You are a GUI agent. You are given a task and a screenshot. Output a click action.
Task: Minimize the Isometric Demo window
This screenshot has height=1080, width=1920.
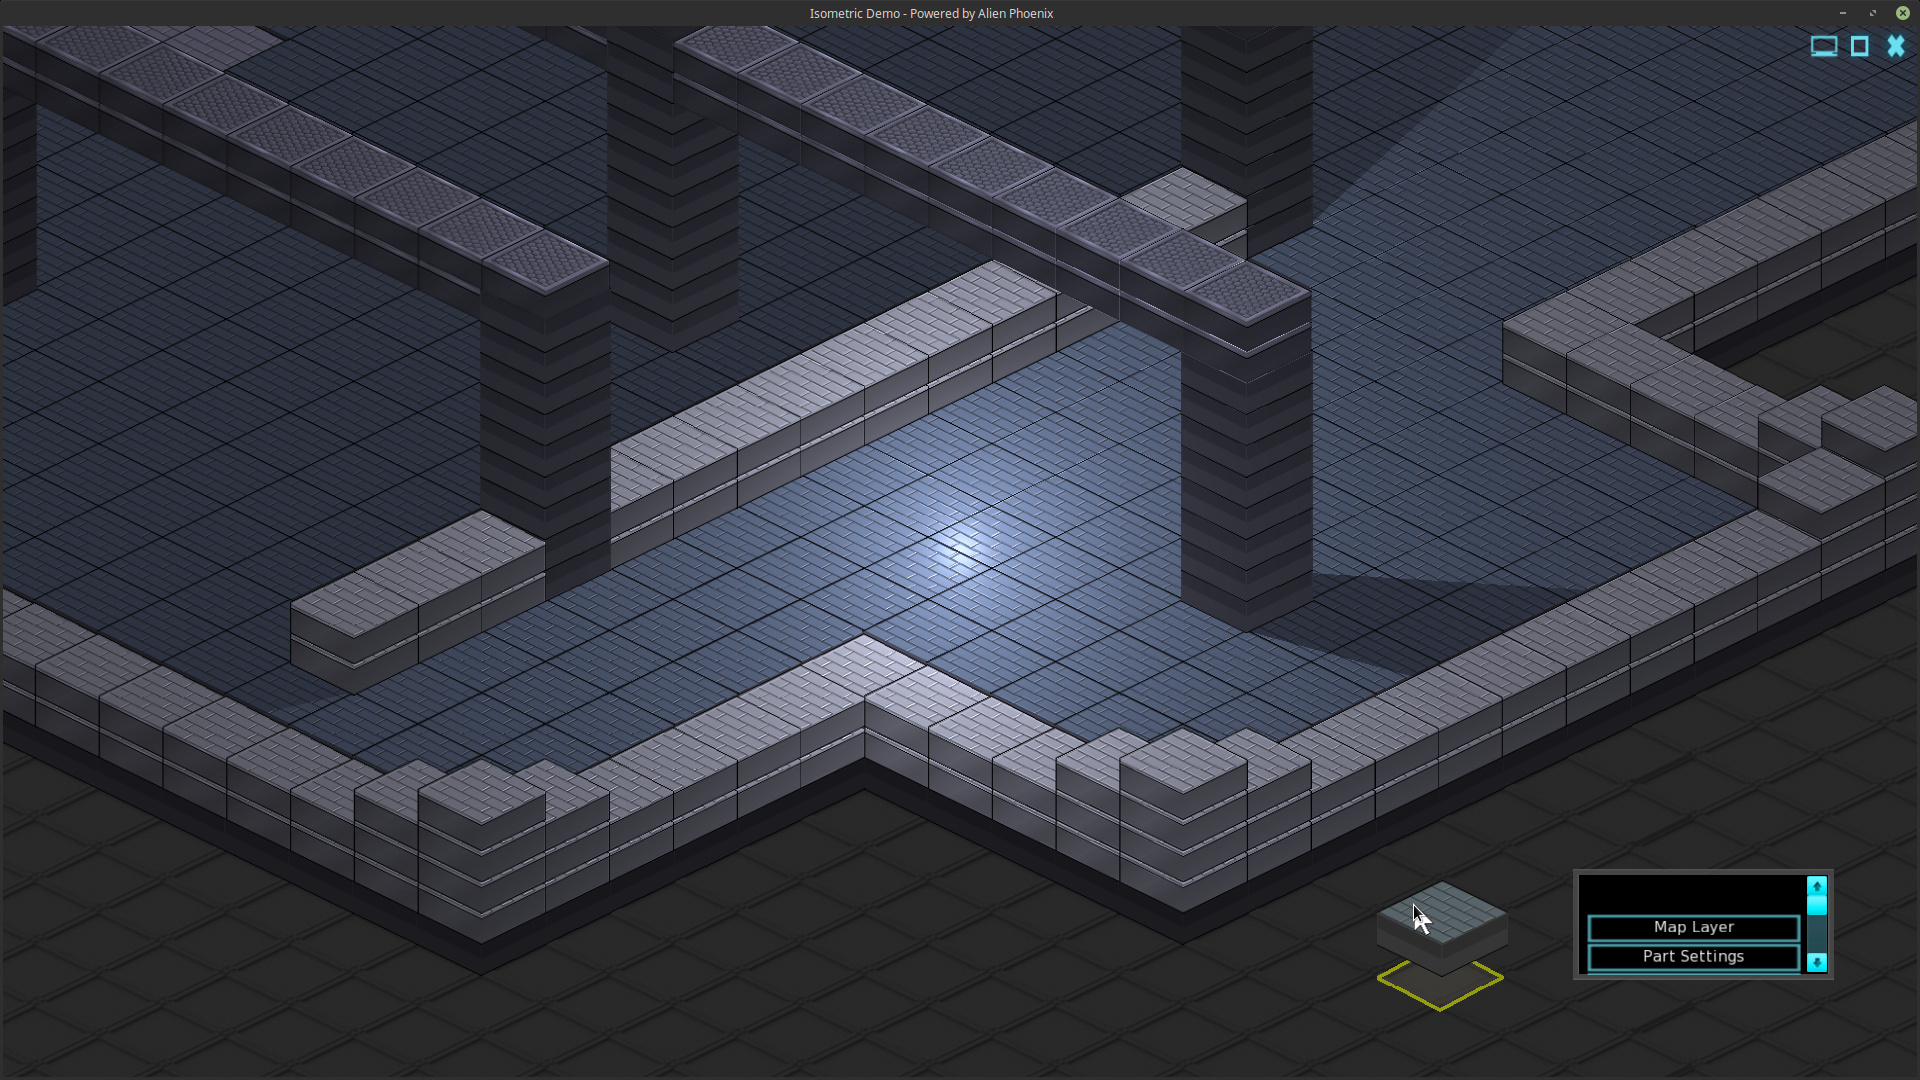point(1842,13)
